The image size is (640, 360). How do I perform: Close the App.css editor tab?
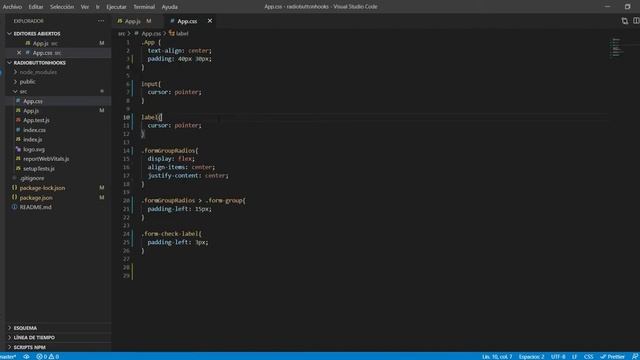click(210, 21)
